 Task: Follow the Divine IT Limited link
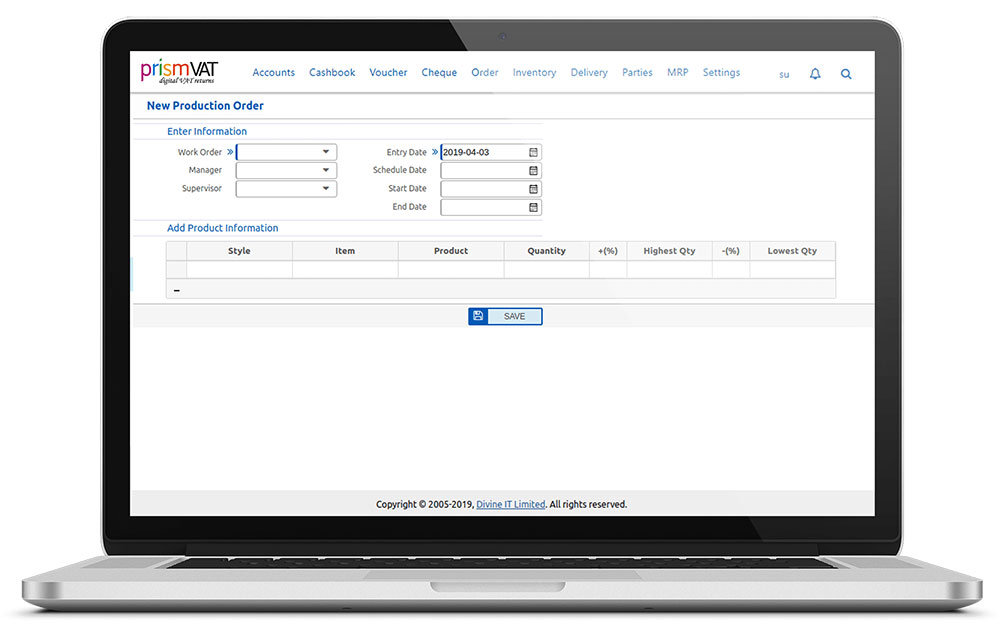[511, 505]
